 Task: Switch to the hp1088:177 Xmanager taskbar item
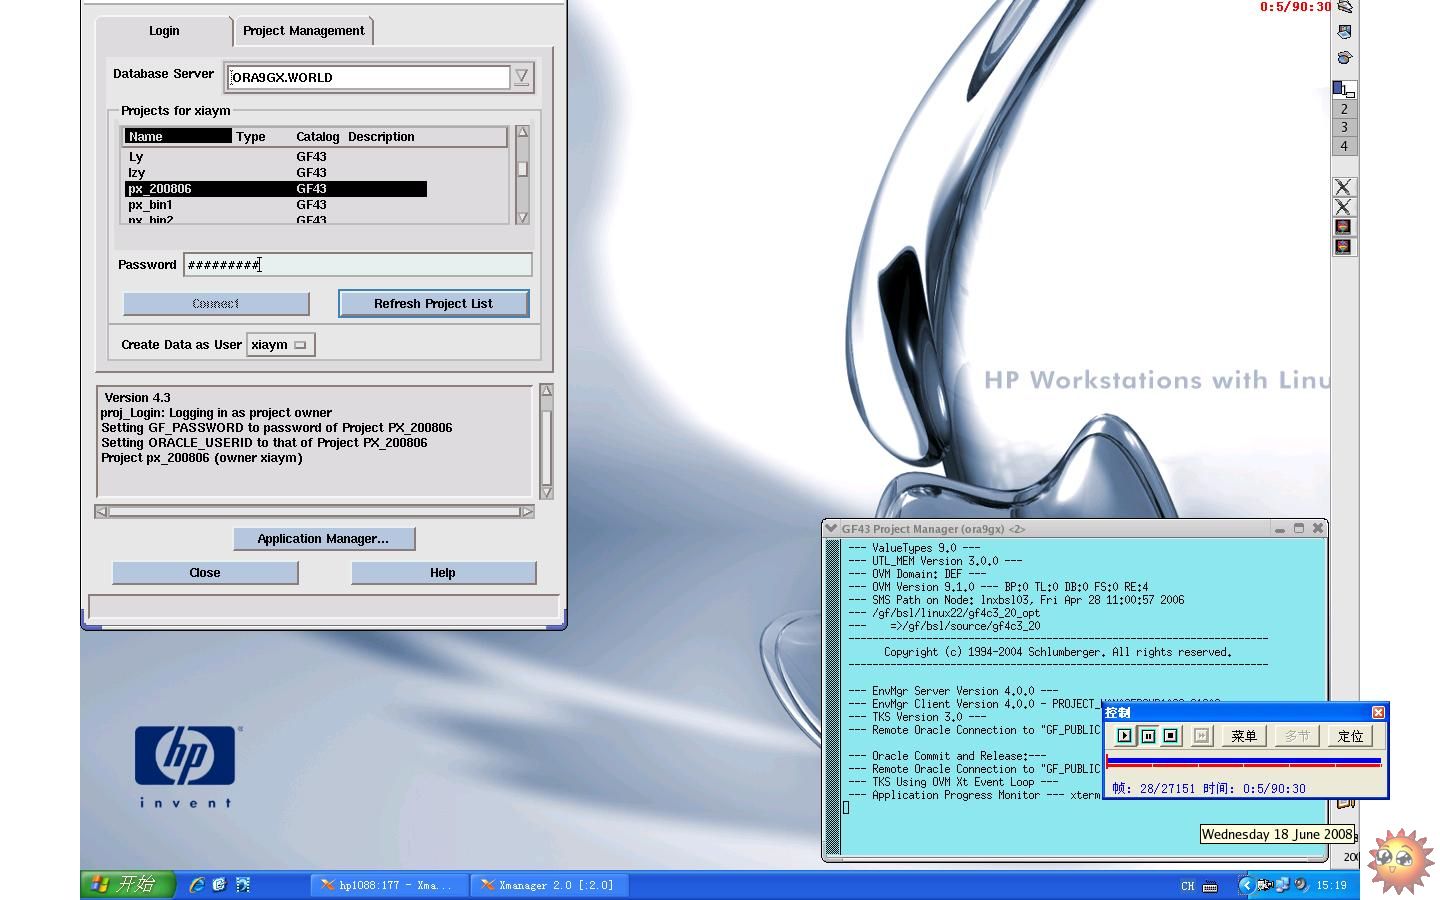click(388, 885)
